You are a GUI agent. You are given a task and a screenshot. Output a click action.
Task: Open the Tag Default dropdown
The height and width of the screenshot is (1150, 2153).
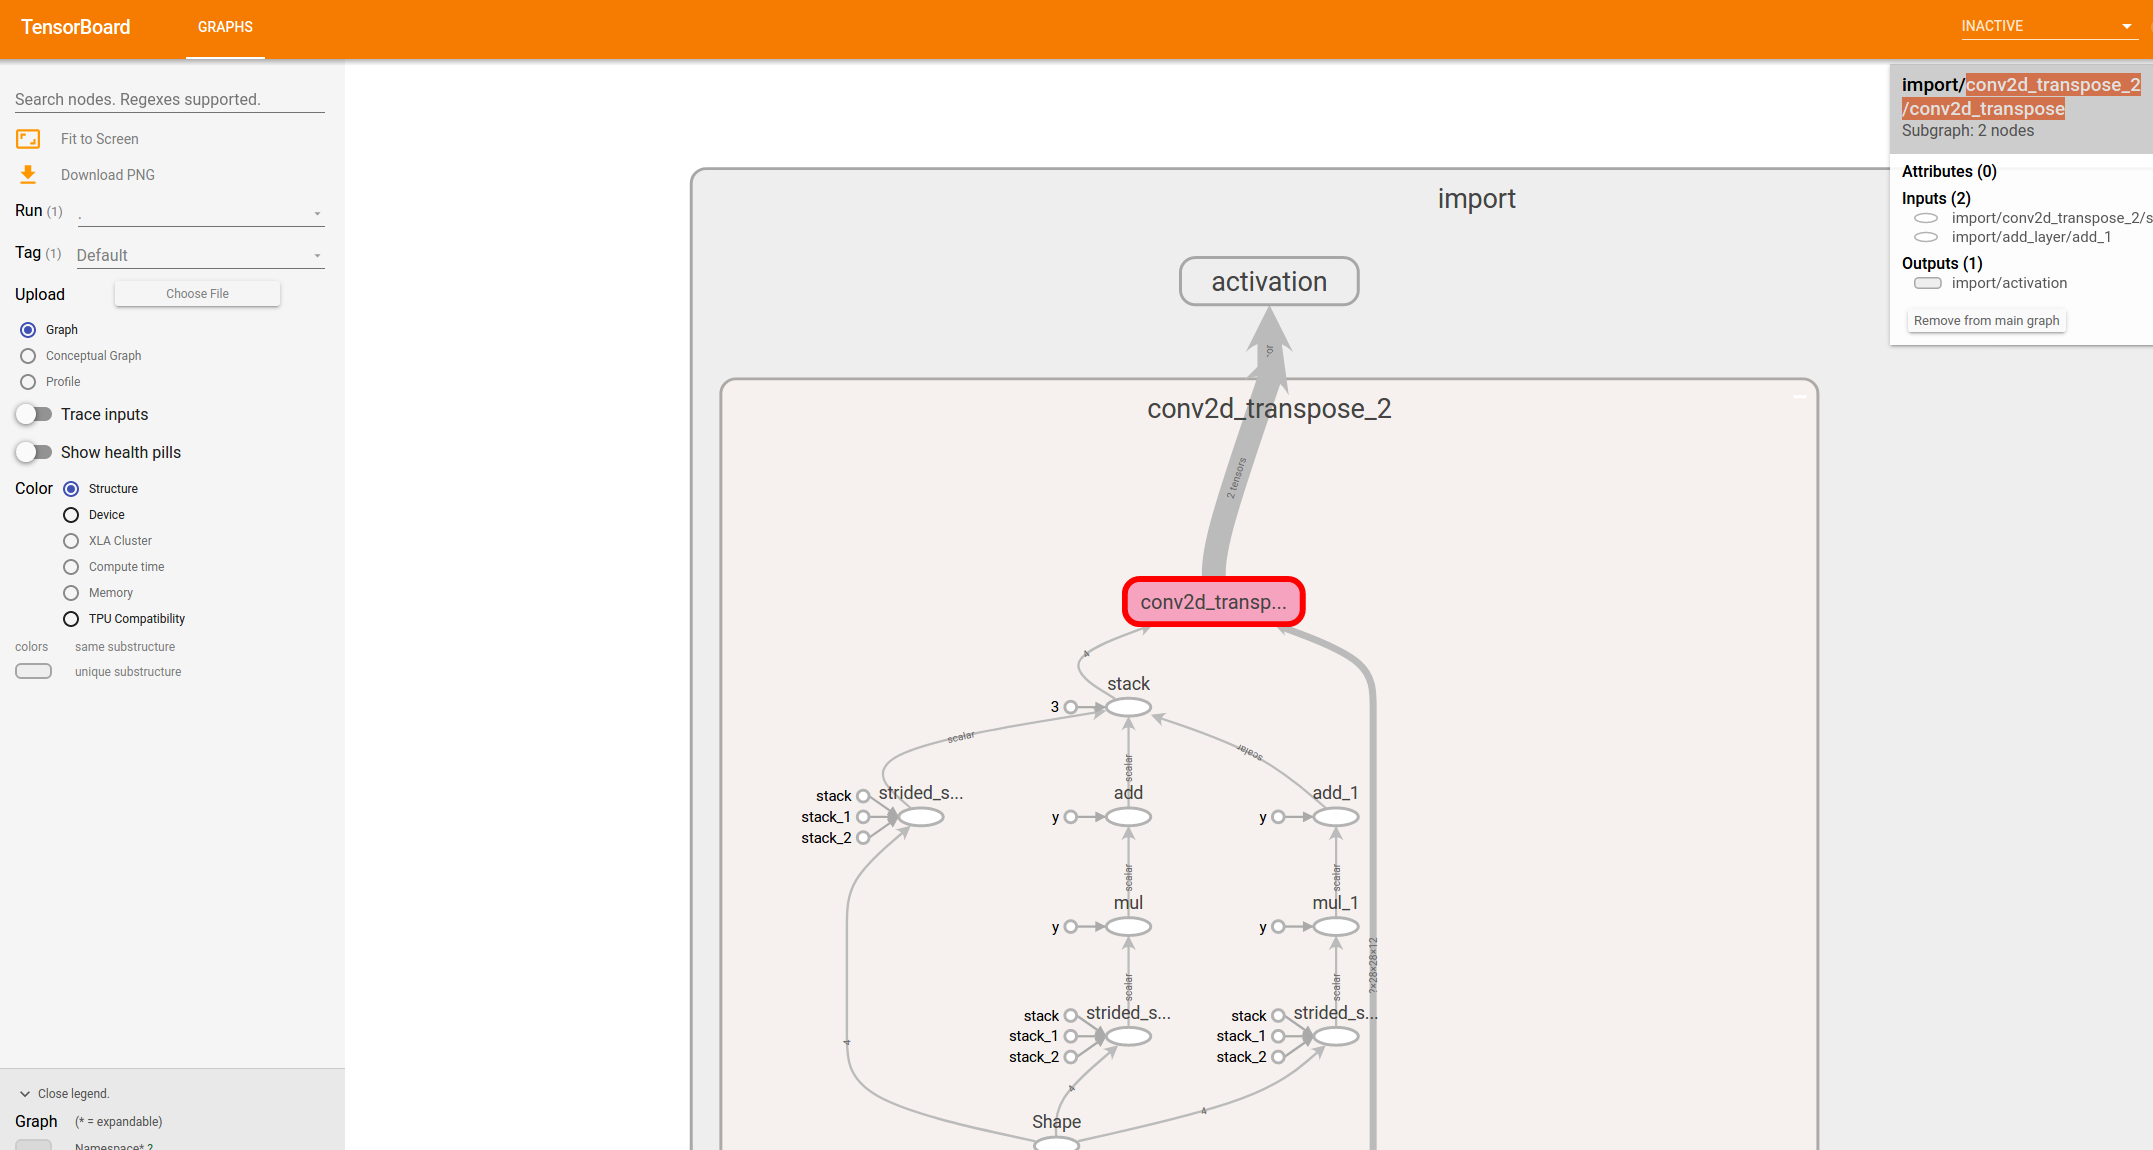tap(200, 255)
